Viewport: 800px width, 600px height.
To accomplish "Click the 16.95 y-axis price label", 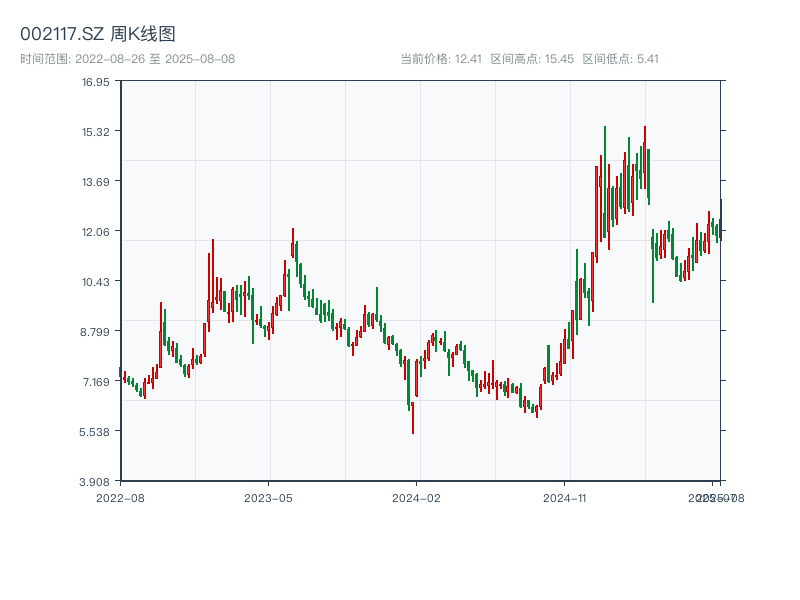I will (x=98, y=85).
